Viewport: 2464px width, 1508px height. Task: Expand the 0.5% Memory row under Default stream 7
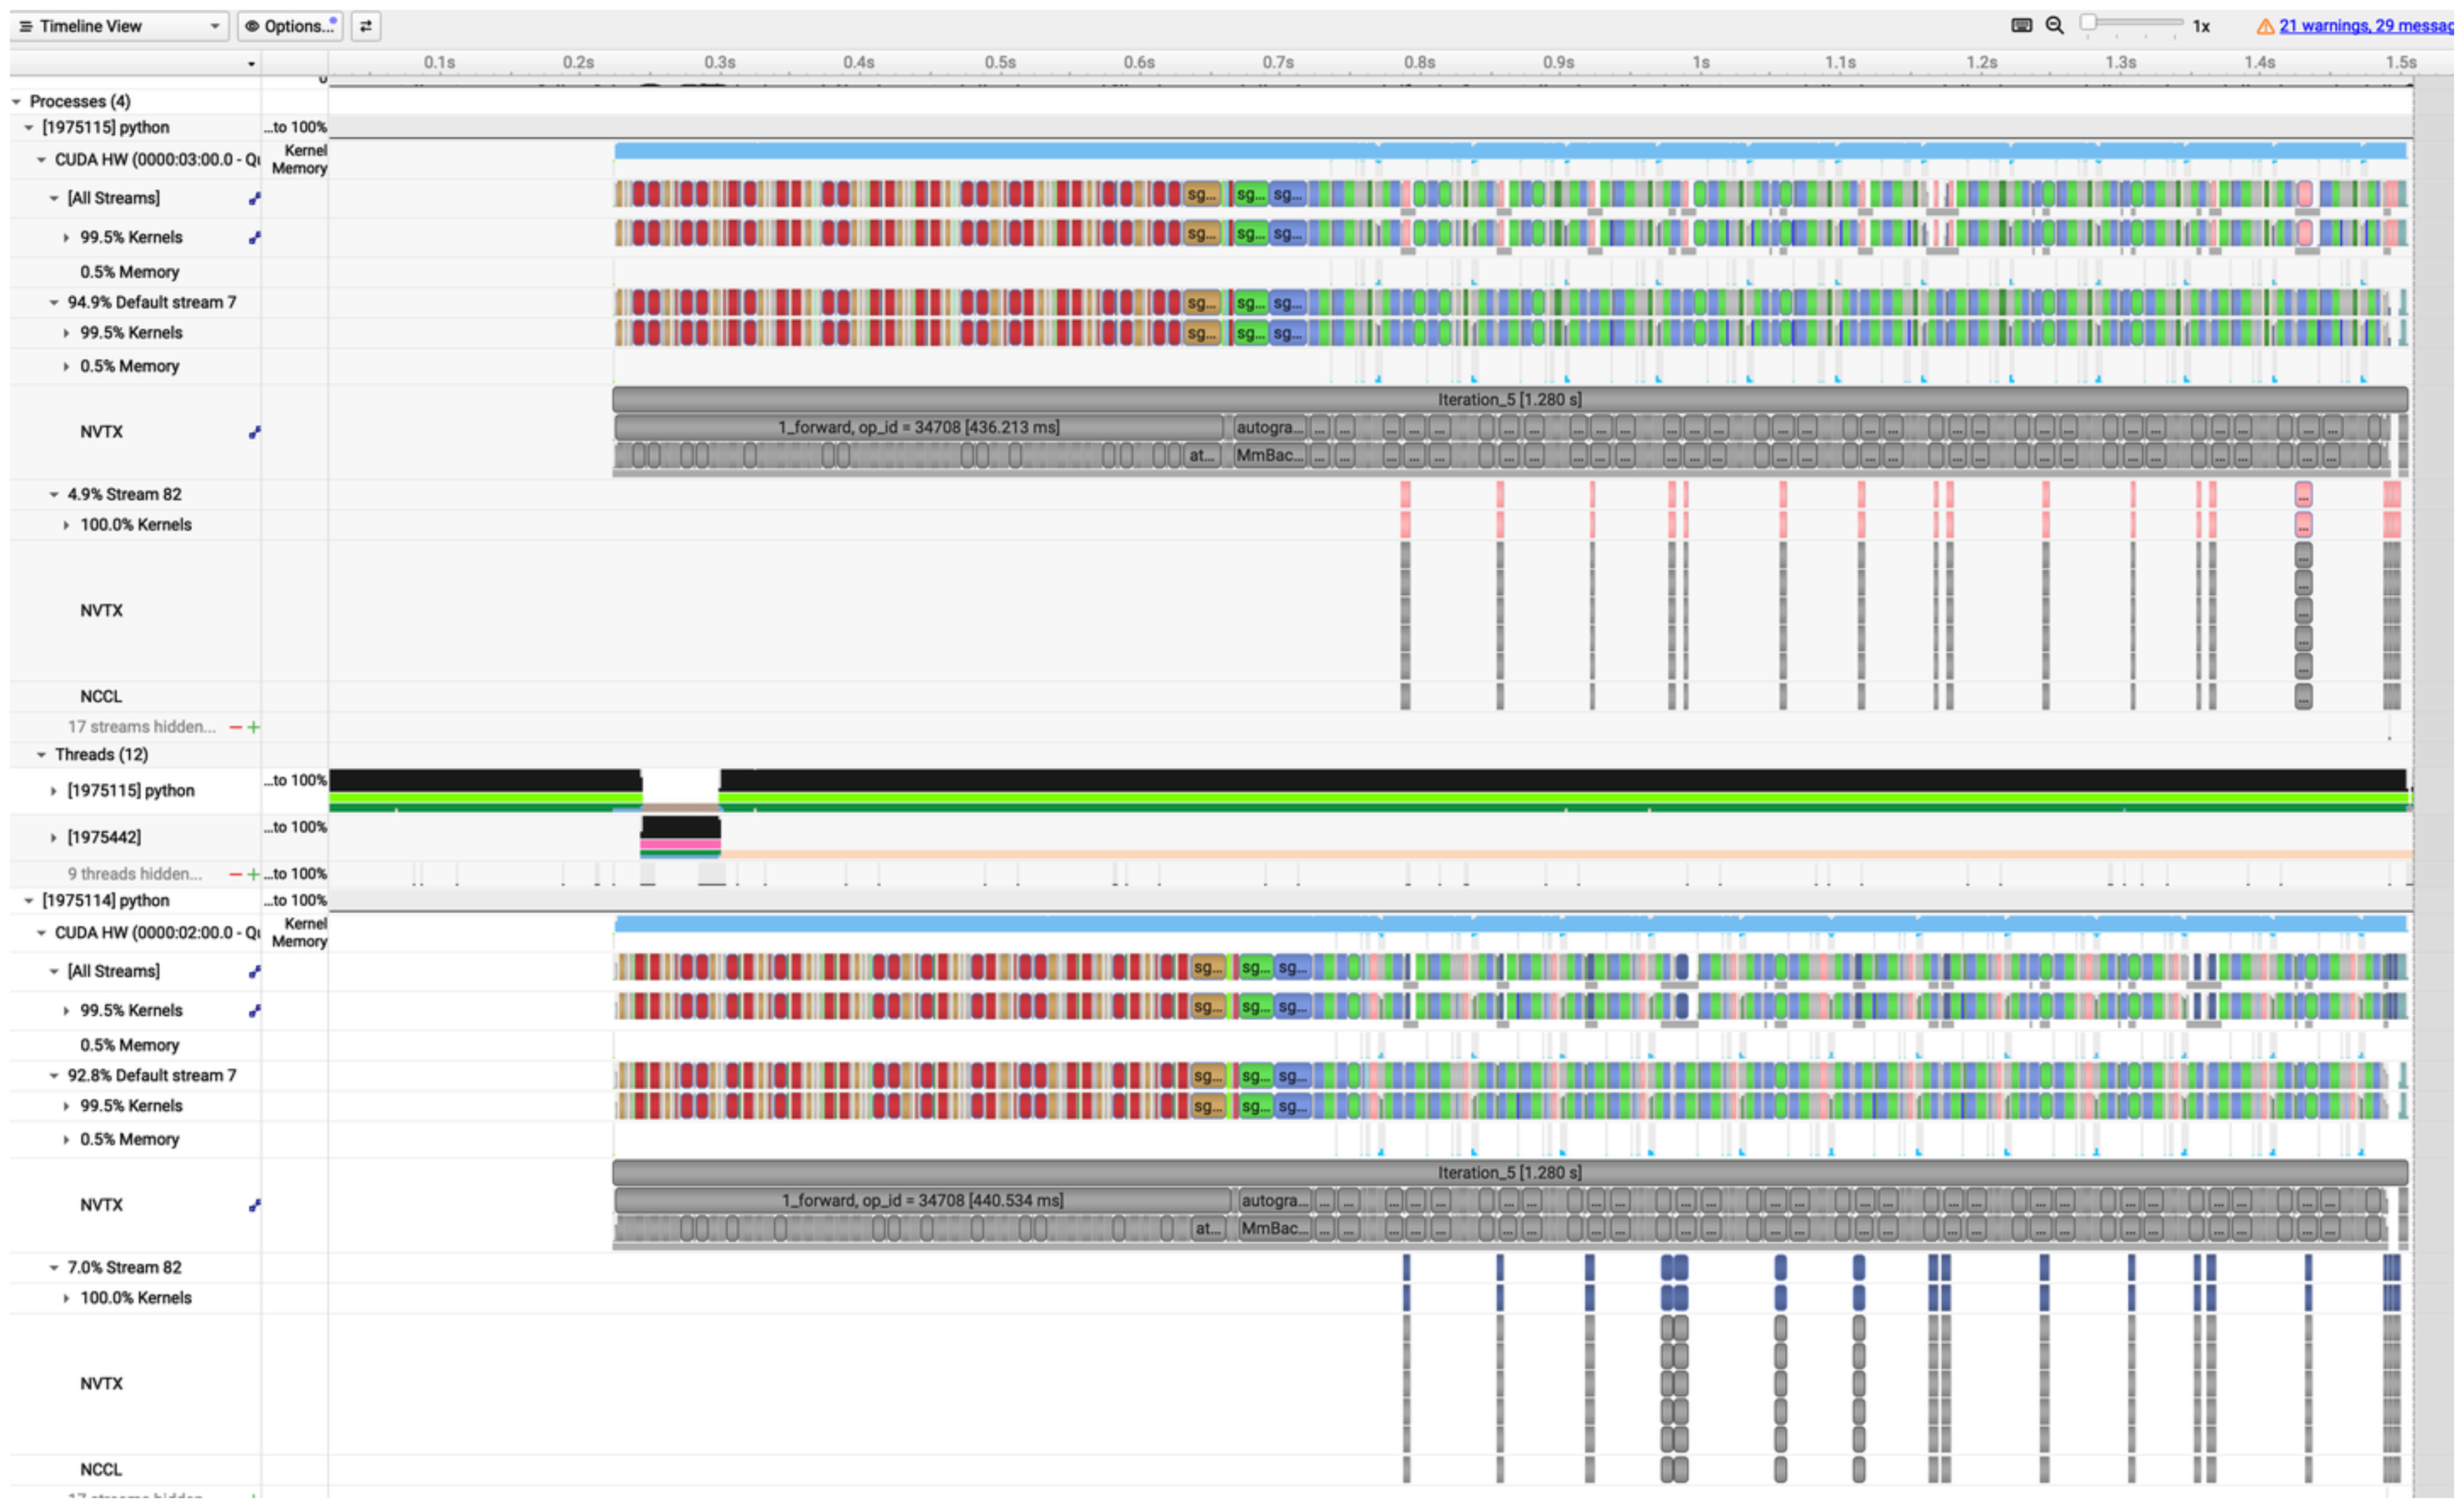pyautogui.click(x=66, y=366)
